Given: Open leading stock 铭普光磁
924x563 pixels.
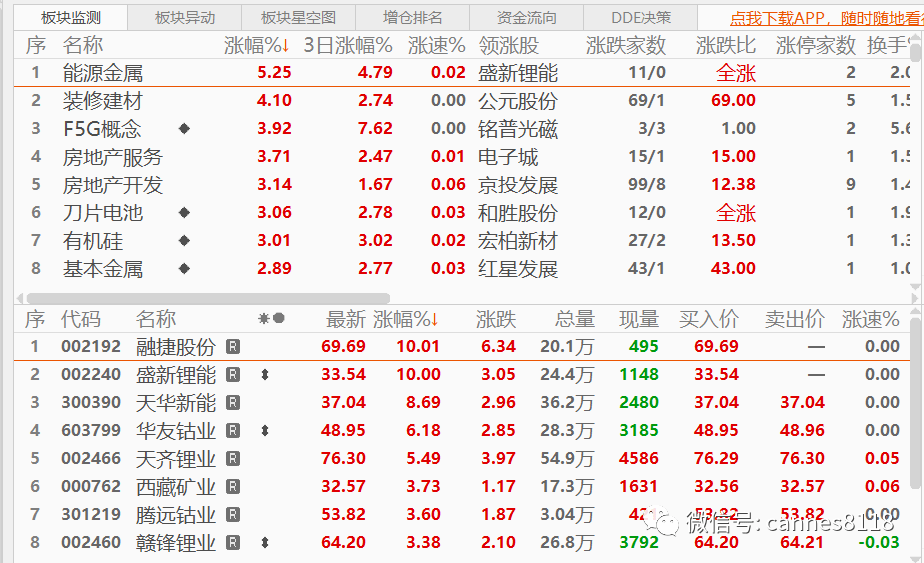Looking at the screenshot, I should click(x=518, y=129).
